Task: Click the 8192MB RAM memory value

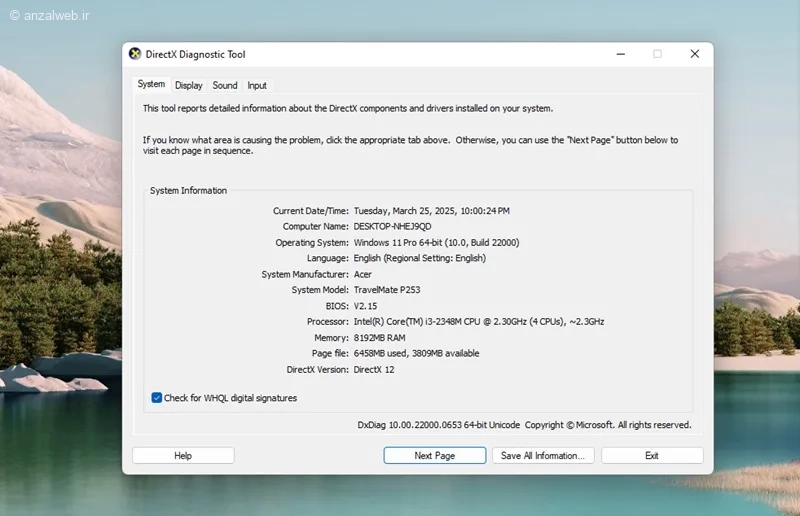Action: click(x=380, y=337)
